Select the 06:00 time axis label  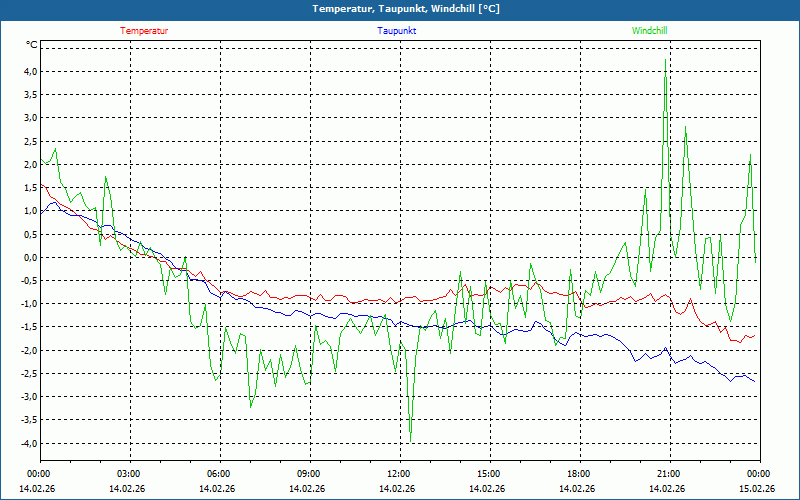(219, 473)
